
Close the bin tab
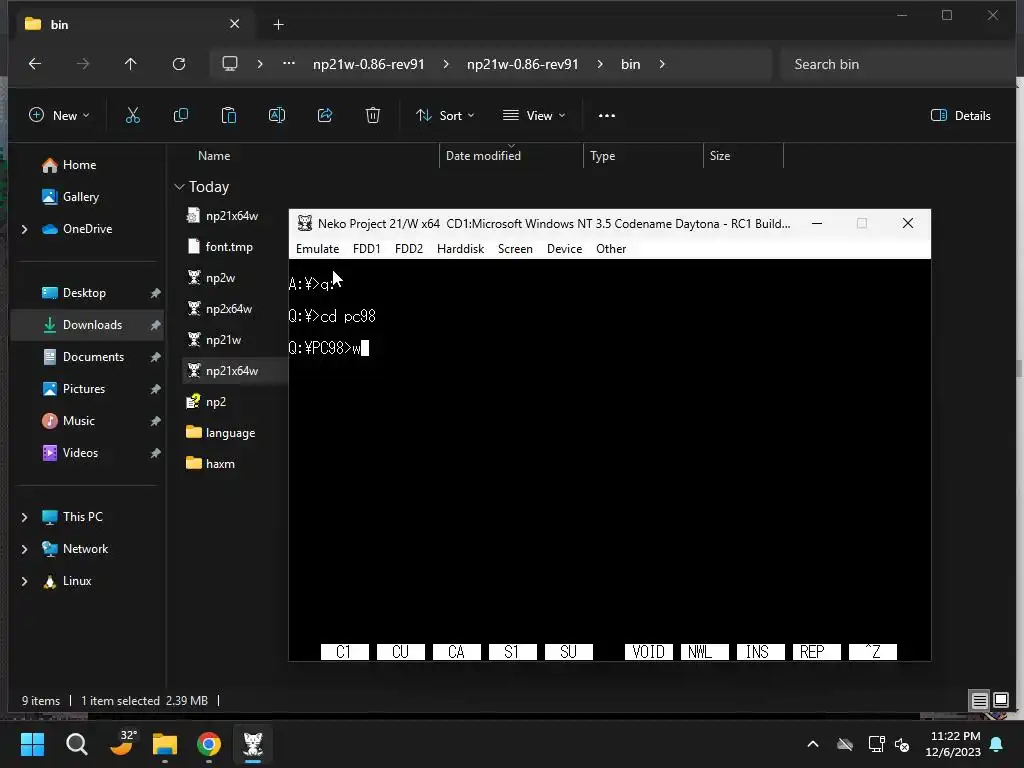(234, 24)
